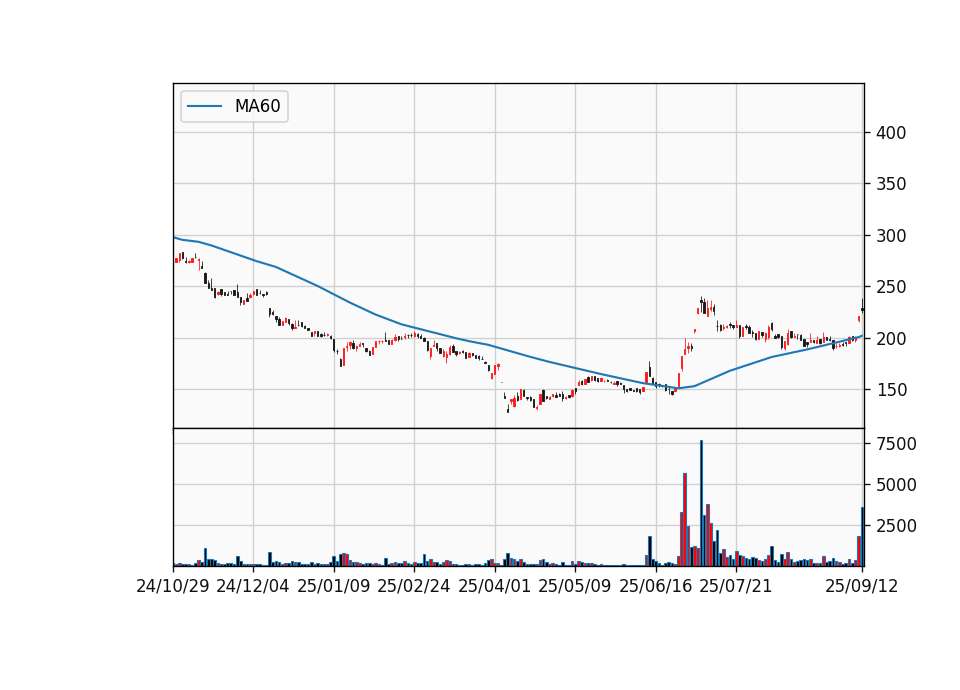
Task: Click the 7500 volume axis label
Action: 896,444
